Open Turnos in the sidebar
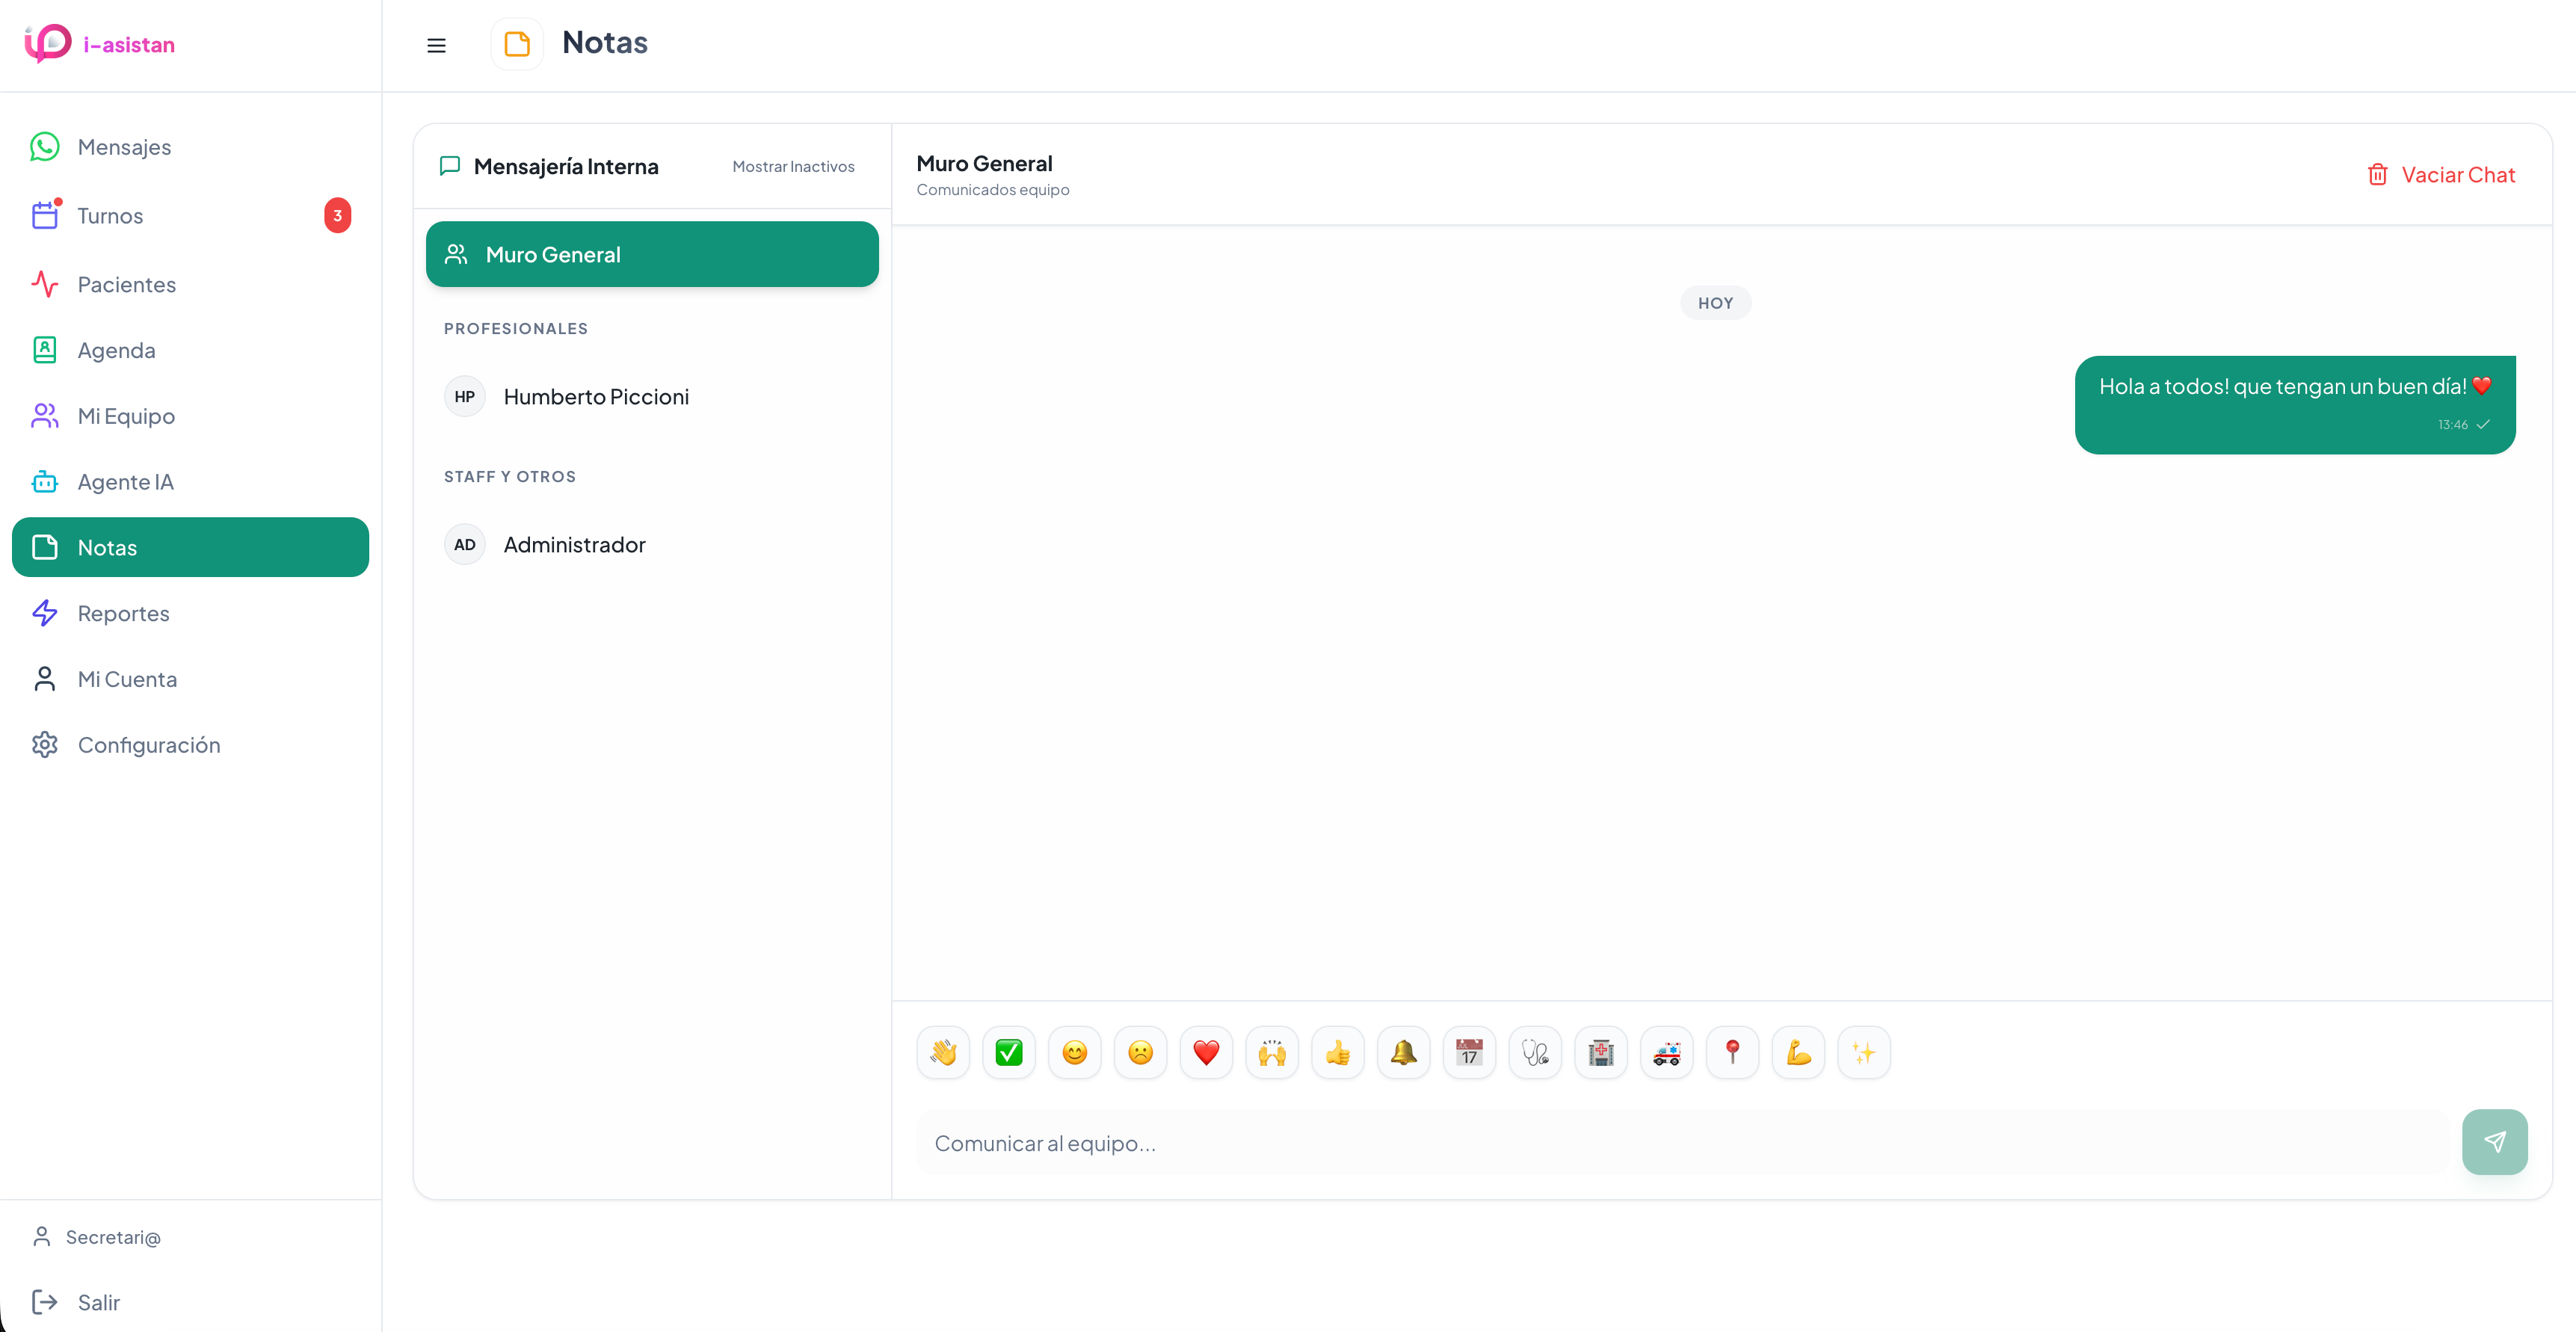Image resolution: width=2576 pixels, height=1332 pixels. click(190, 216)
